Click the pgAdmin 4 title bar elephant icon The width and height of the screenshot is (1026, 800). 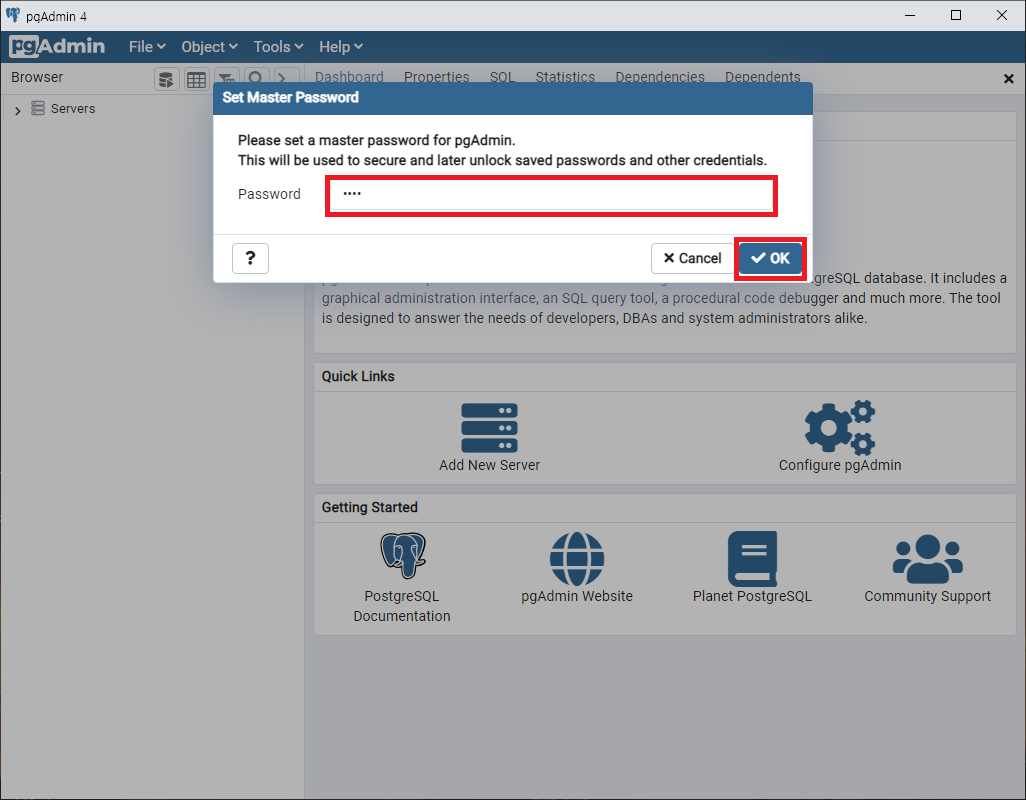(x=12, y=15)
